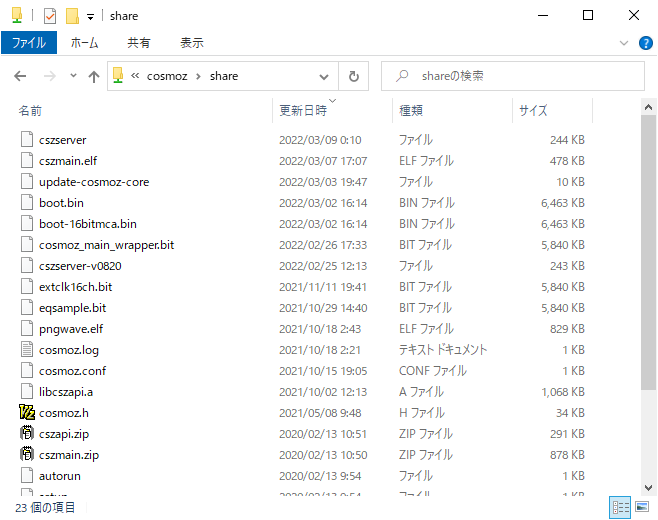This screenshot has height=520, width=658.
Task: Click the refresh button beside address bar
Action: [353, 76]
